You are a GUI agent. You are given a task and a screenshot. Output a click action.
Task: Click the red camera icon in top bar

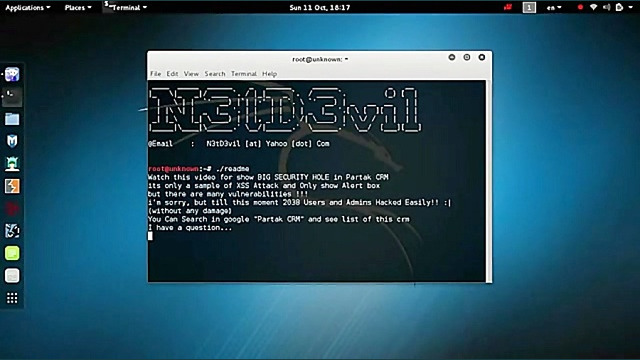click(x=508, y=7)
